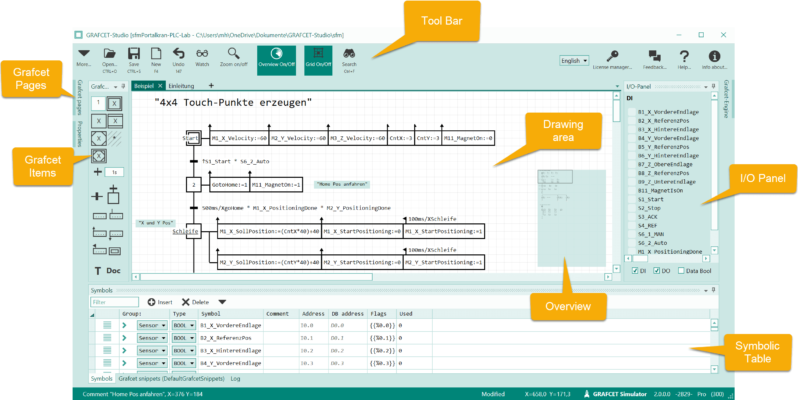Toggle the S6_2_Auto input box
This screenshot has width=798, height=400.
tap(632, 243)
